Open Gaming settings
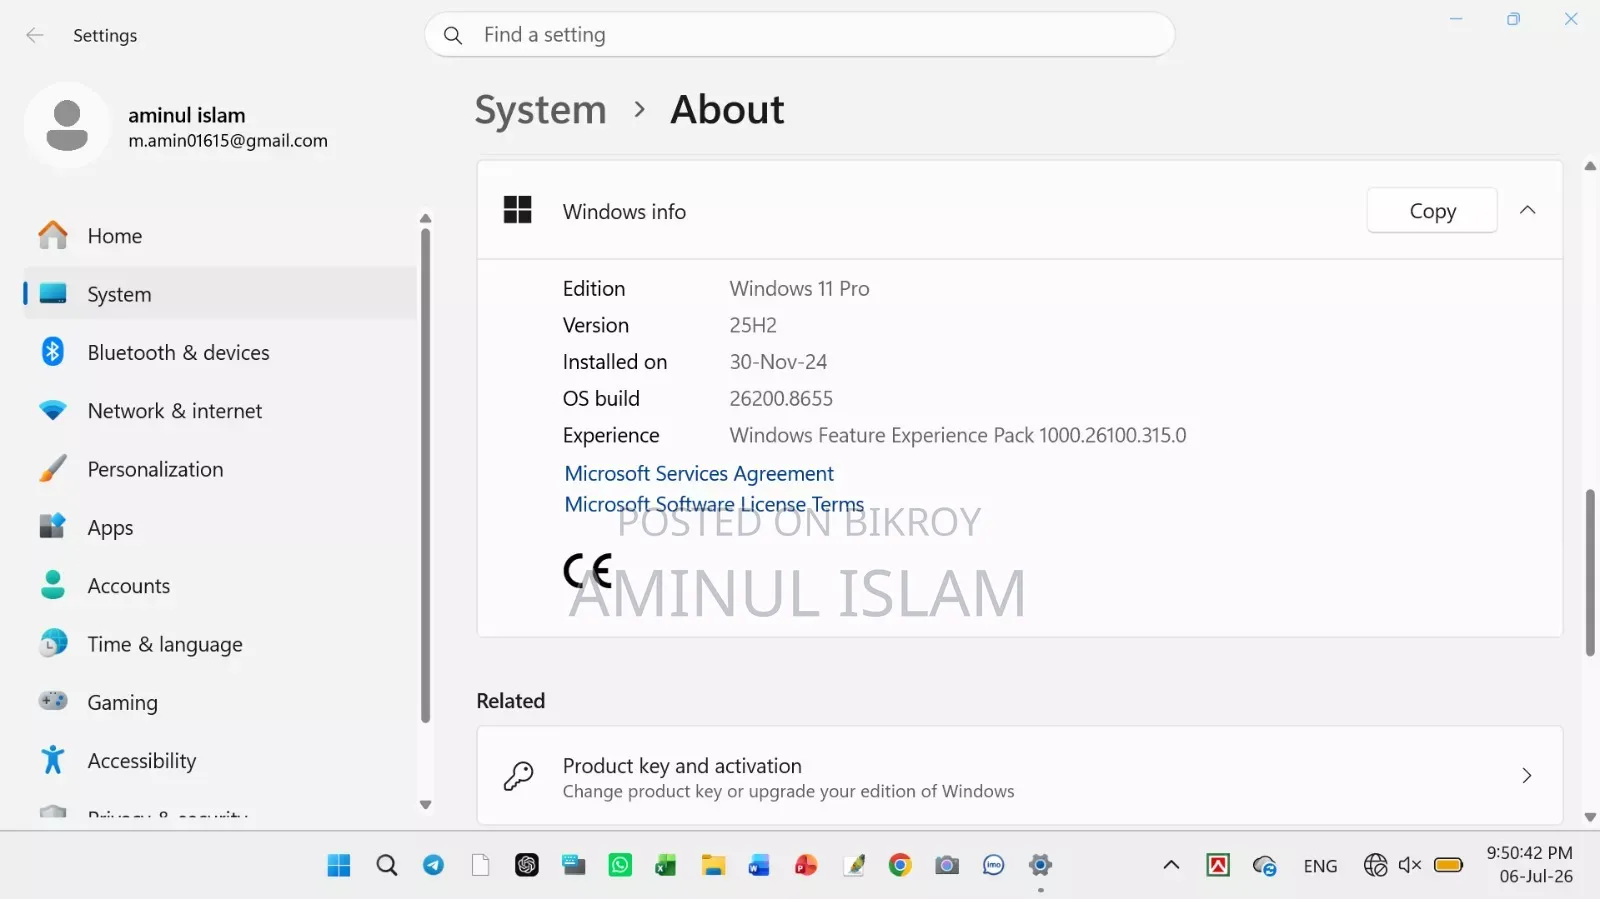The height and width of the screenshot is (899, 1600). [x=220, y=702]
